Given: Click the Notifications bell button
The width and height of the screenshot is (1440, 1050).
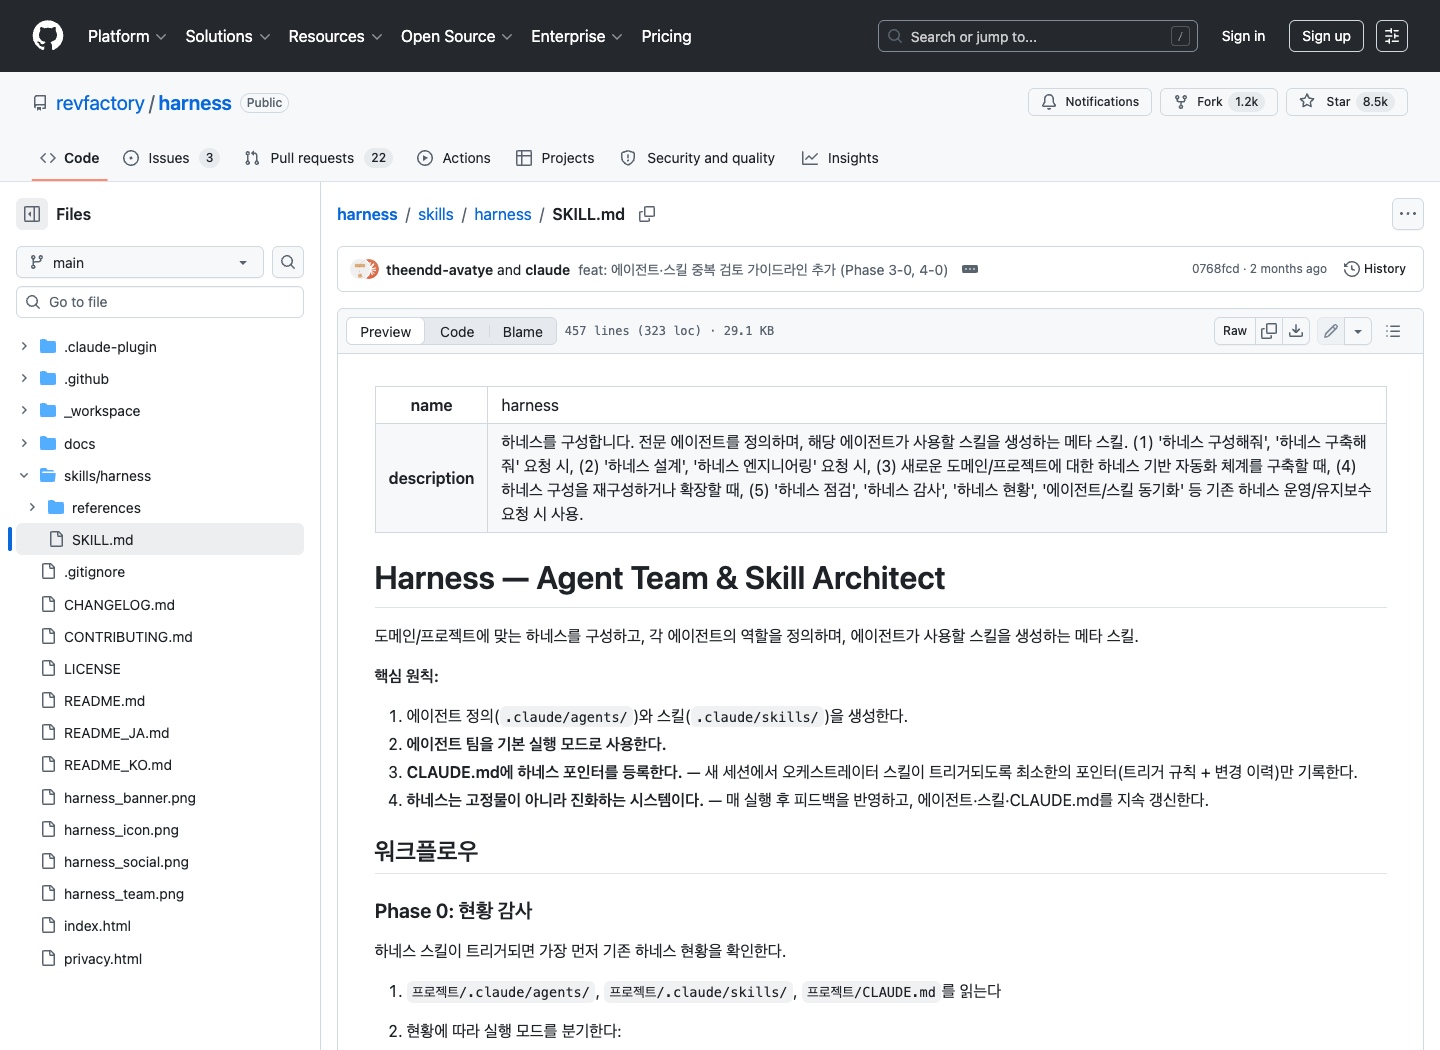Looking at the screenshot, I should pos(1090,102).
